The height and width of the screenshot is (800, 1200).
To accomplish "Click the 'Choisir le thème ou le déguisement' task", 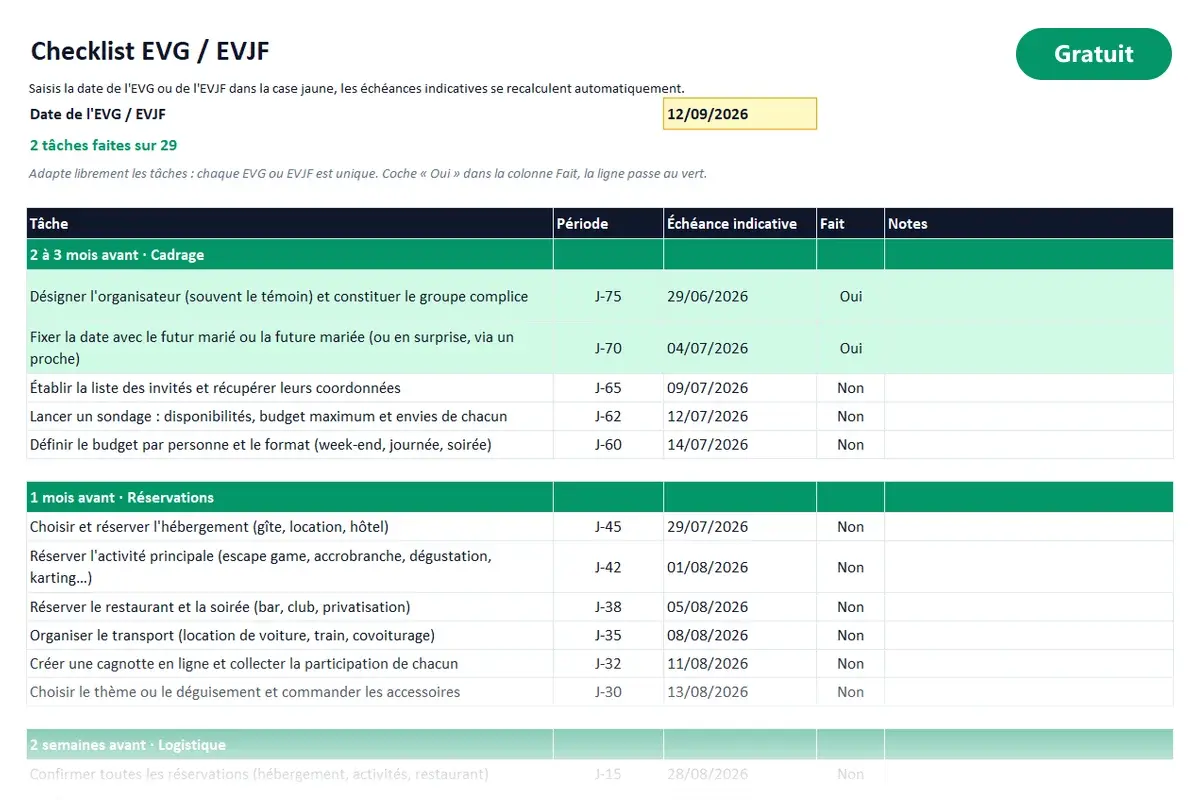I will [x=290, y=692].
